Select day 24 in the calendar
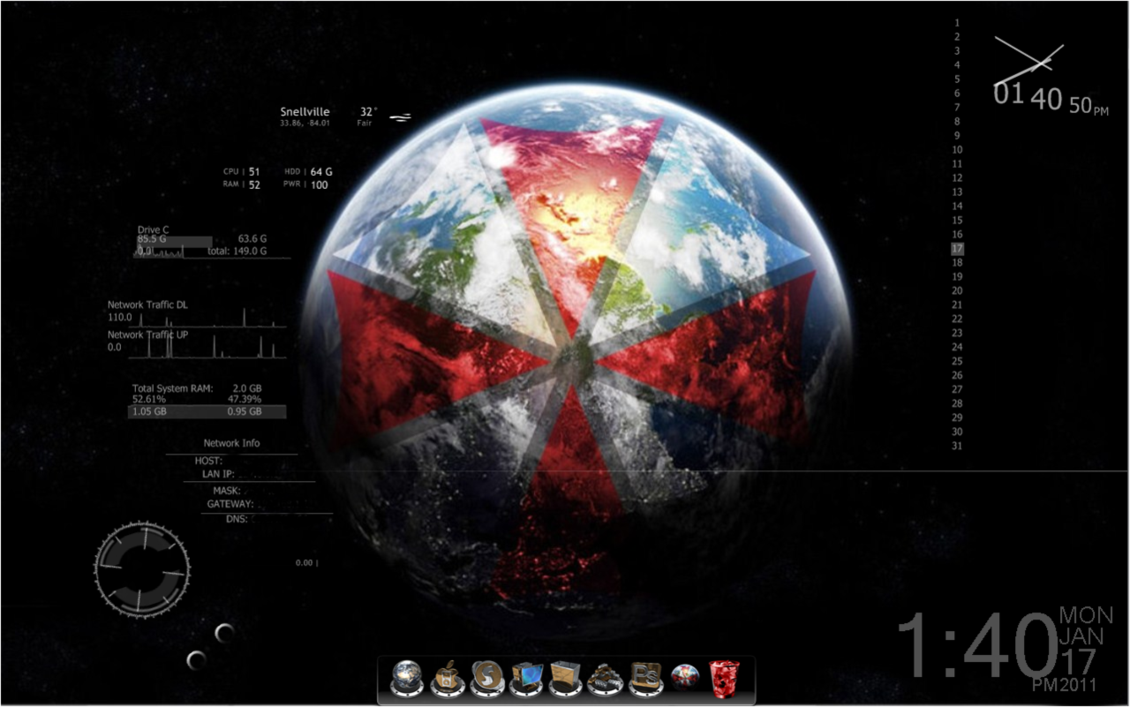This screenshot has height=707, width=1130. pos(957,347)
